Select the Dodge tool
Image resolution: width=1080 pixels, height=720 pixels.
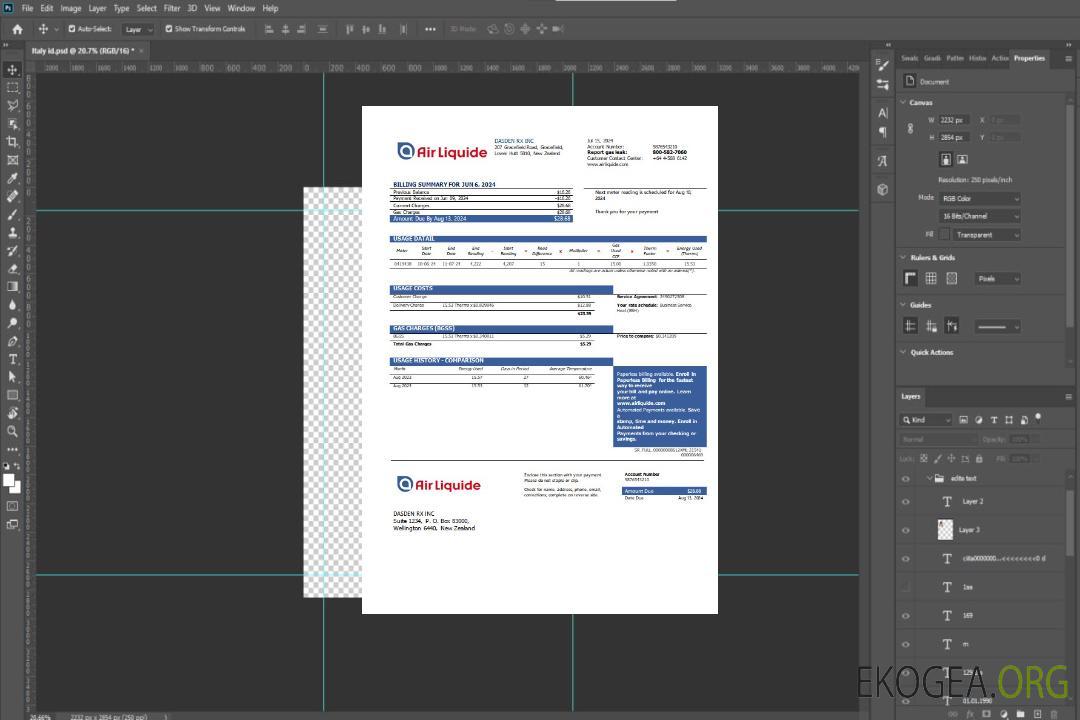(12, 322)
